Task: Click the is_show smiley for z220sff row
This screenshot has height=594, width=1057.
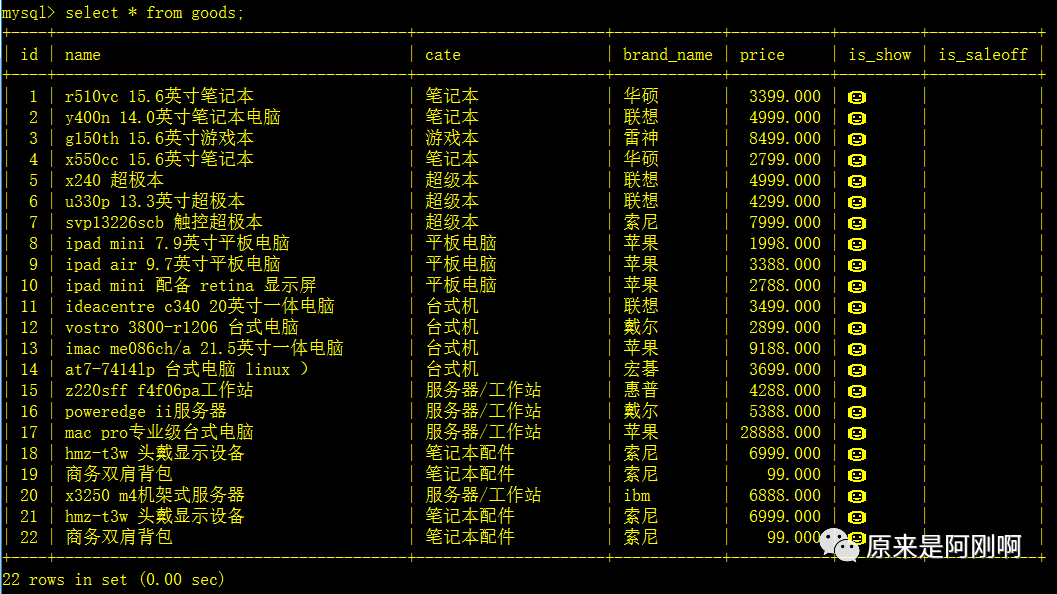Action: click(x=857, y=391)
